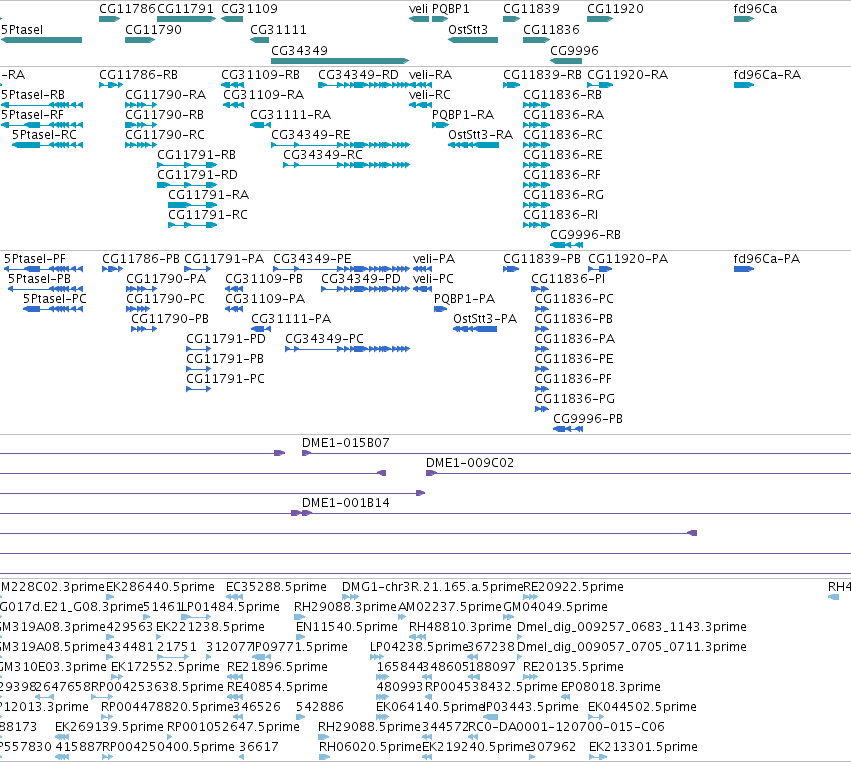
Task: Select the veli gene label
Action: [418, 9]
